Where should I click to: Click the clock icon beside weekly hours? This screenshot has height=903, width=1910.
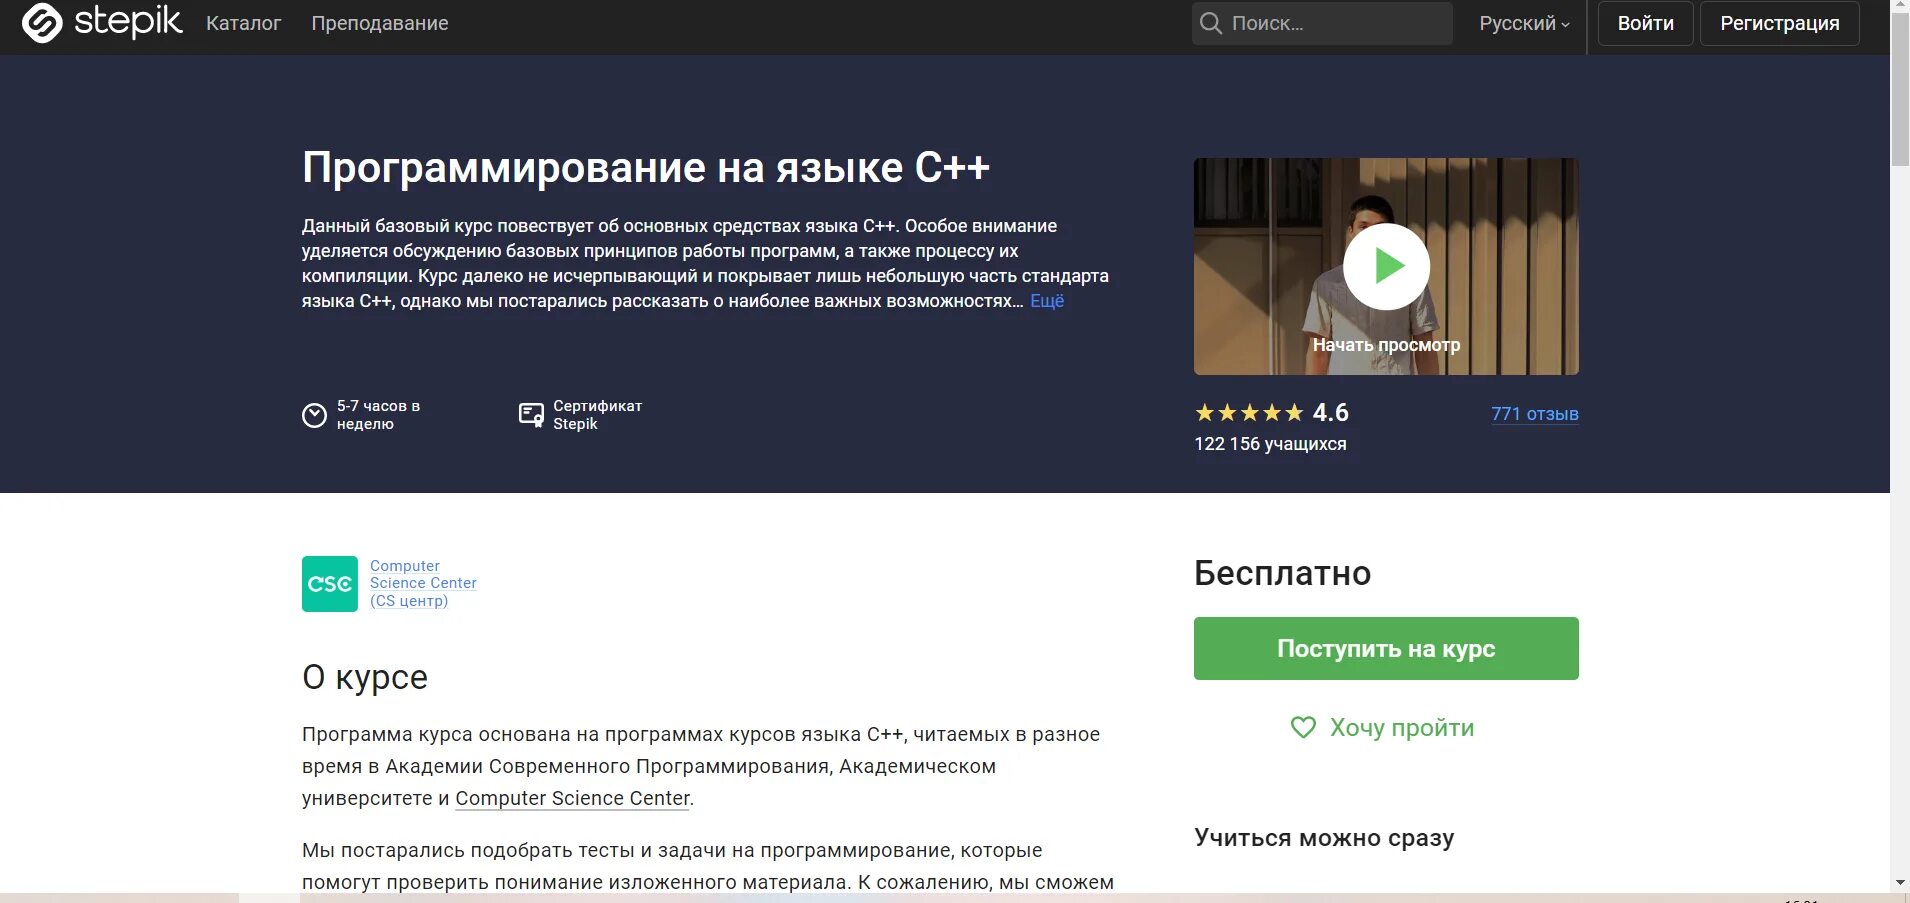click(x=314, y=415)
